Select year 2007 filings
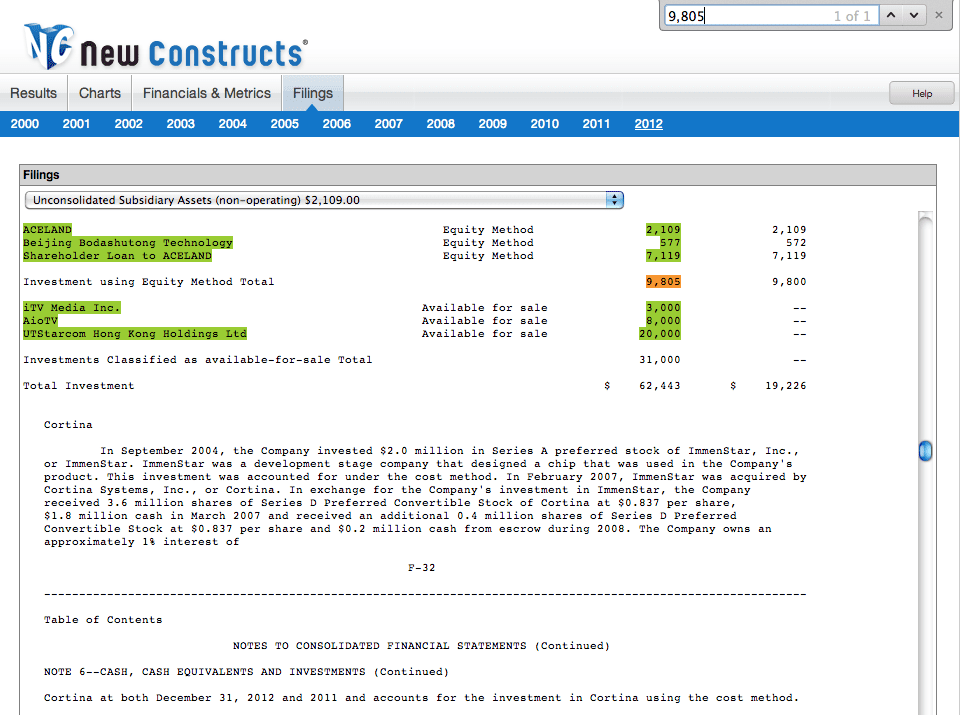The height and width of the screenshot is (715, 960). 389,124
